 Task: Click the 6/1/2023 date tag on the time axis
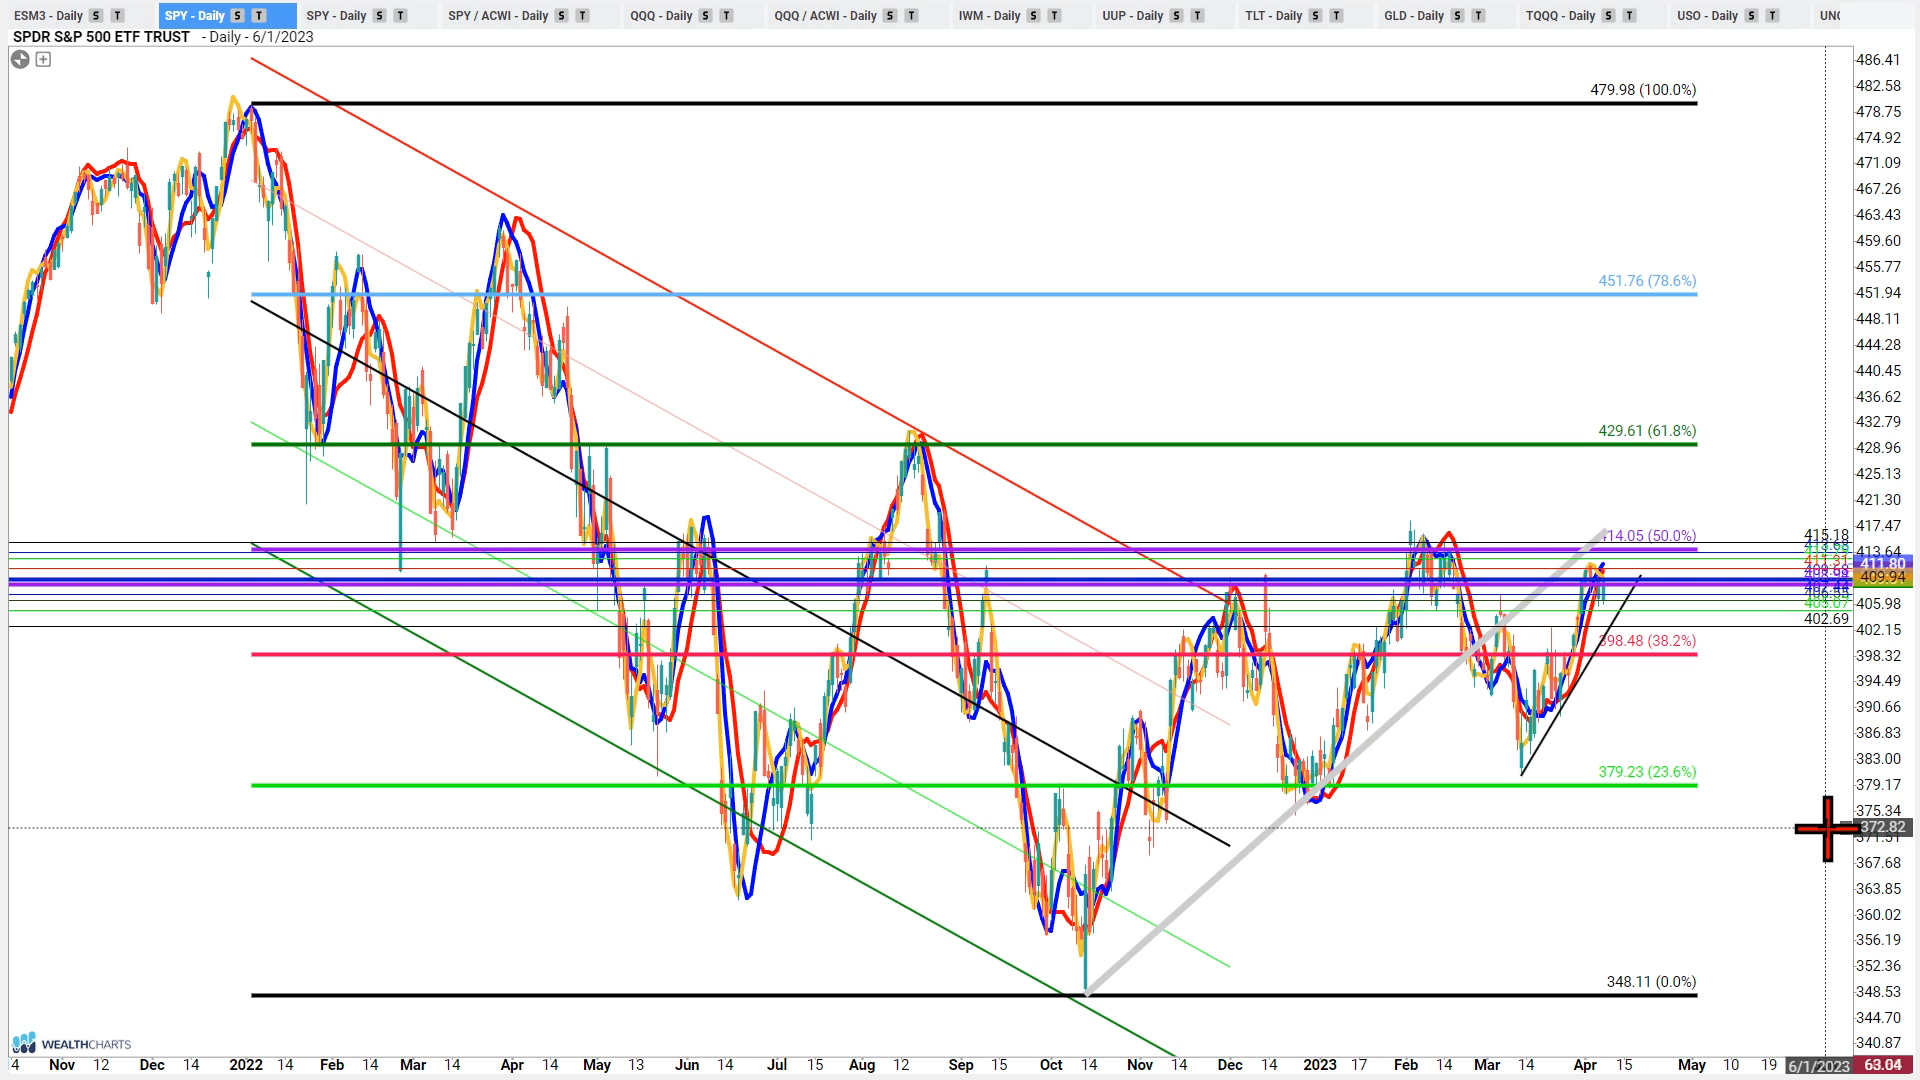(x=1818, y=1066)
